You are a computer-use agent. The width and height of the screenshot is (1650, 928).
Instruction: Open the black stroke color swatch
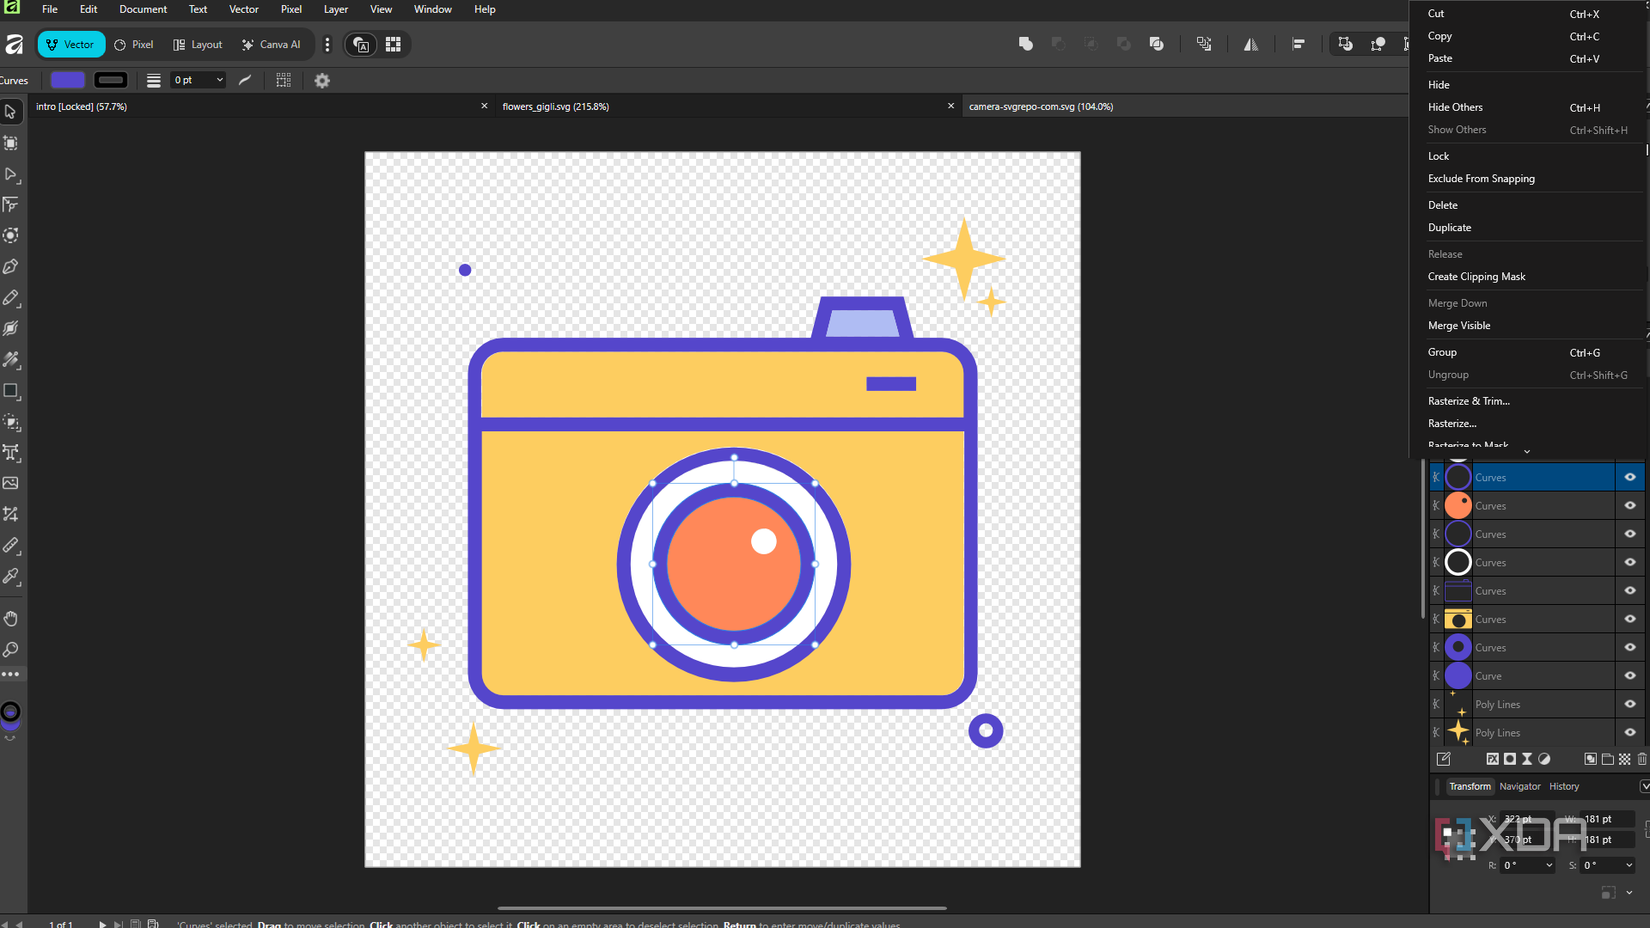[111, 80]
